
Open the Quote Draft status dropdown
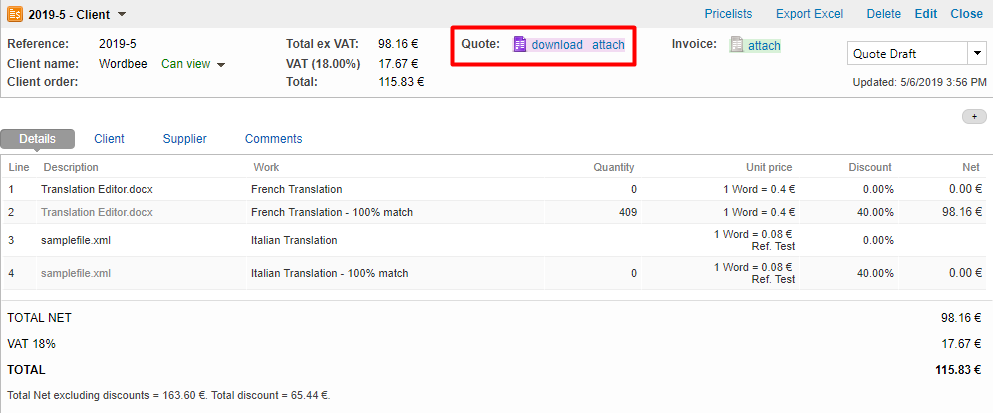976,54
